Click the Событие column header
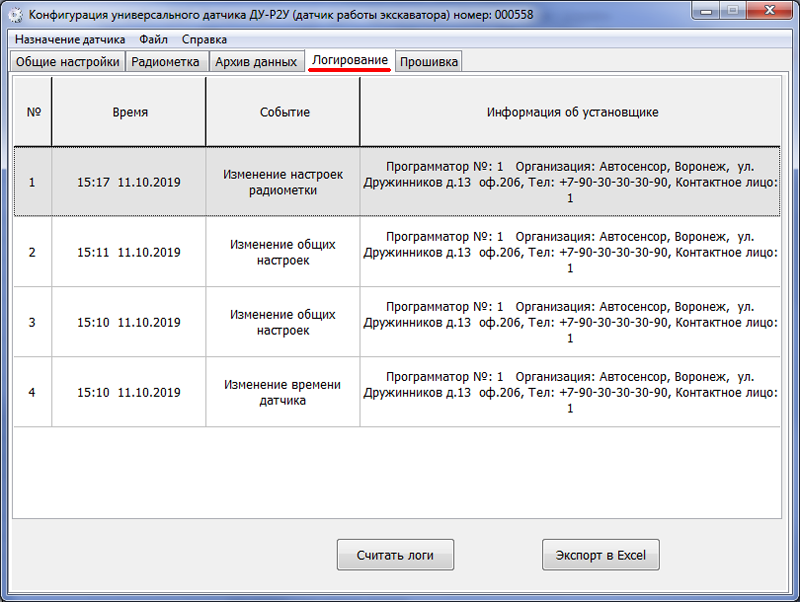The image size is (800, 602). (284, 112)
